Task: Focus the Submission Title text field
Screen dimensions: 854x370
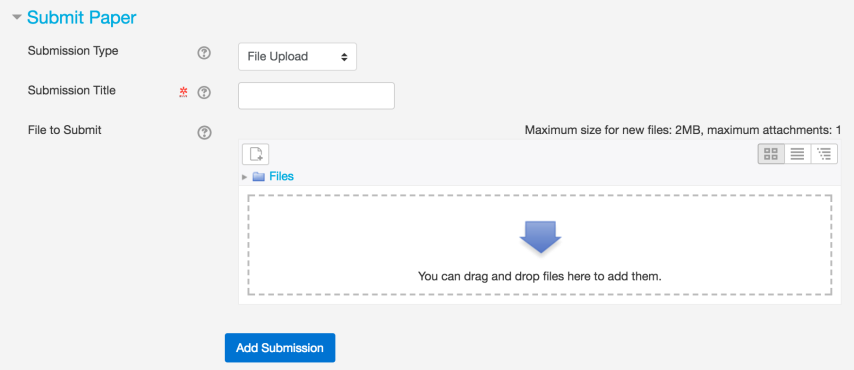Action: coord(316,96)
